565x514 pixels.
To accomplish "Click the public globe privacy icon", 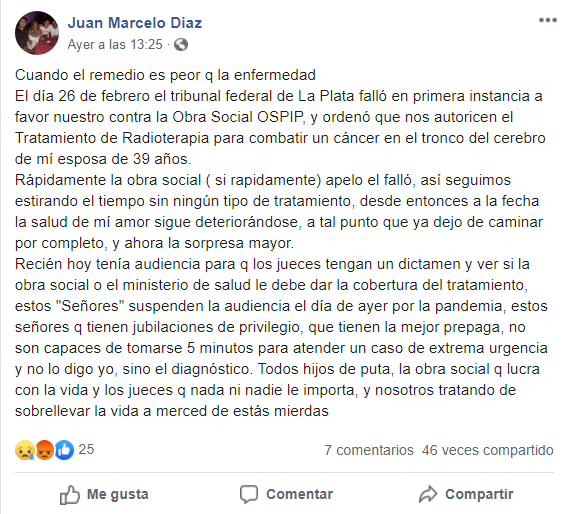I will pyautogui.click(x=181, y=45).
